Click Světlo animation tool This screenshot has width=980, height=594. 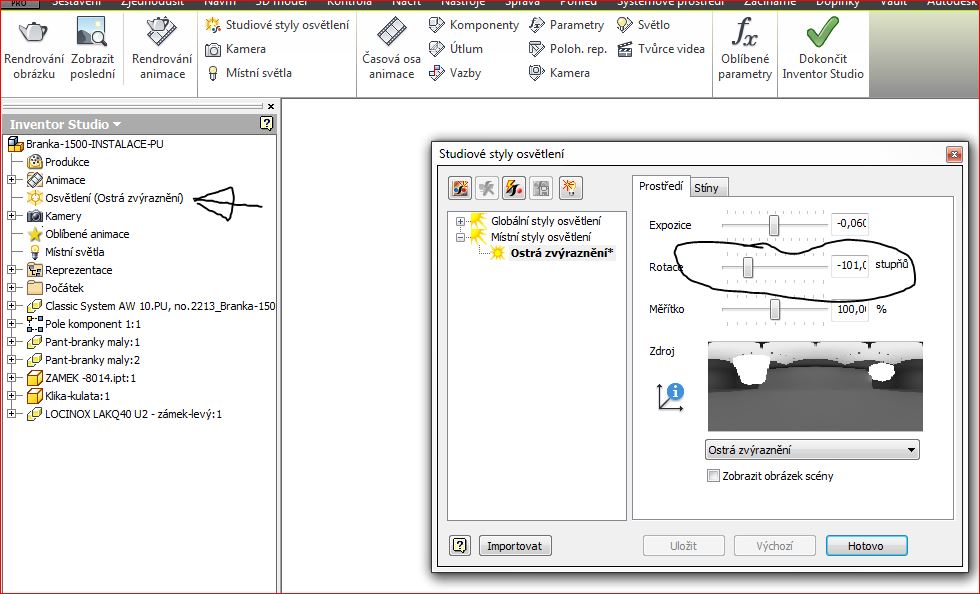(x=643, y=25)
